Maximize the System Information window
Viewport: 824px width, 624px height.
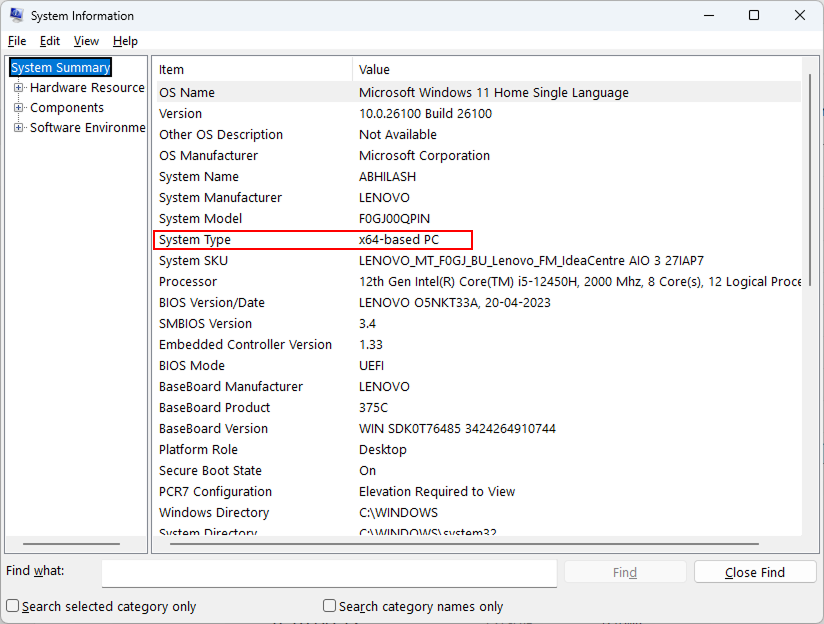coord(754,15)
